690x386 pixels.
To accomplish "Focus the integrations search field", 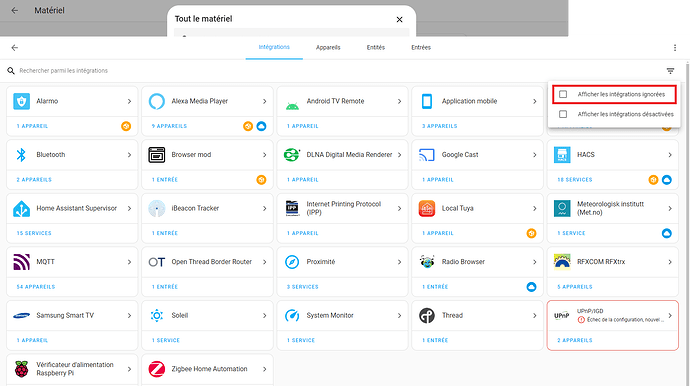I will click(334, 71).
